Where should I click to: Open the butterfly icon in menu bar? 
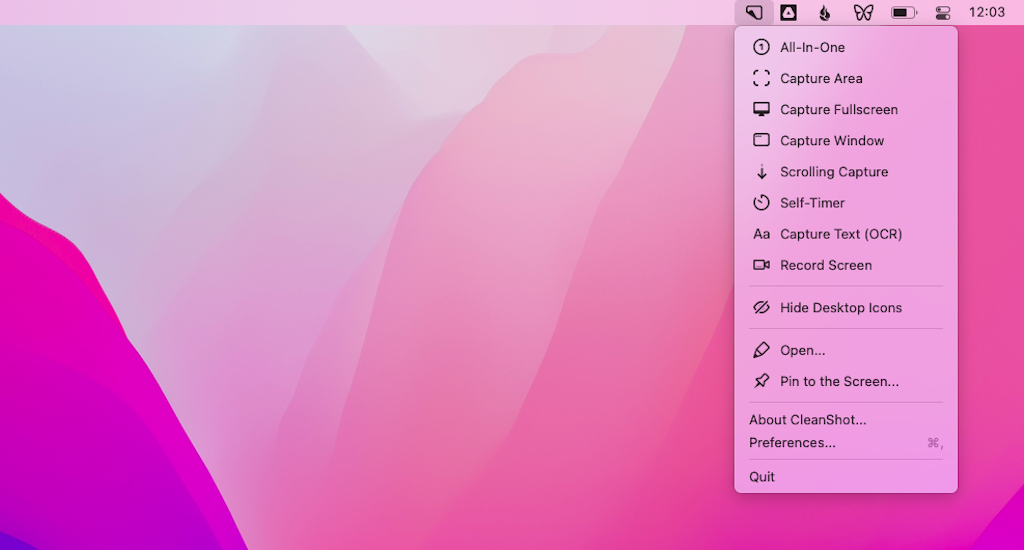[x=863, y=12]
